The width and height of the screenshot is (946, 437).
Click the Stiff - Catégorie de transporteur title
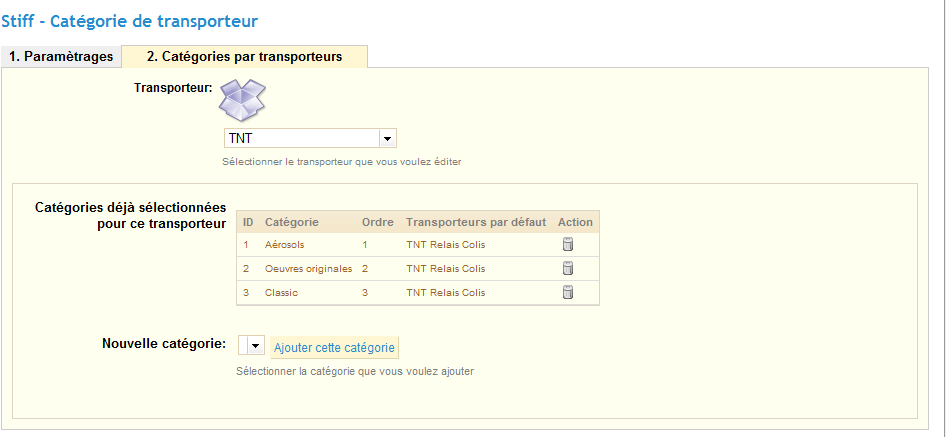click(129, 19)
